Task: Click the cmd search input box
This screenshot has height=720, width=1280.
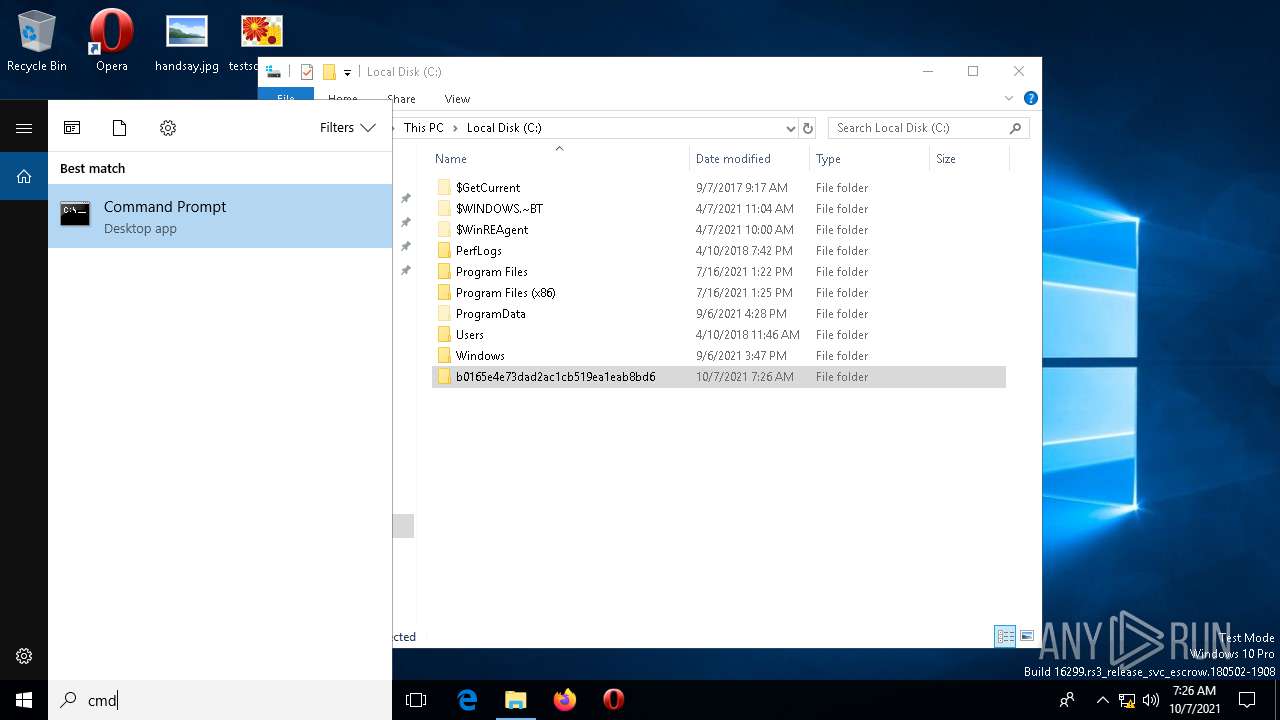Action: coord(220,700)
